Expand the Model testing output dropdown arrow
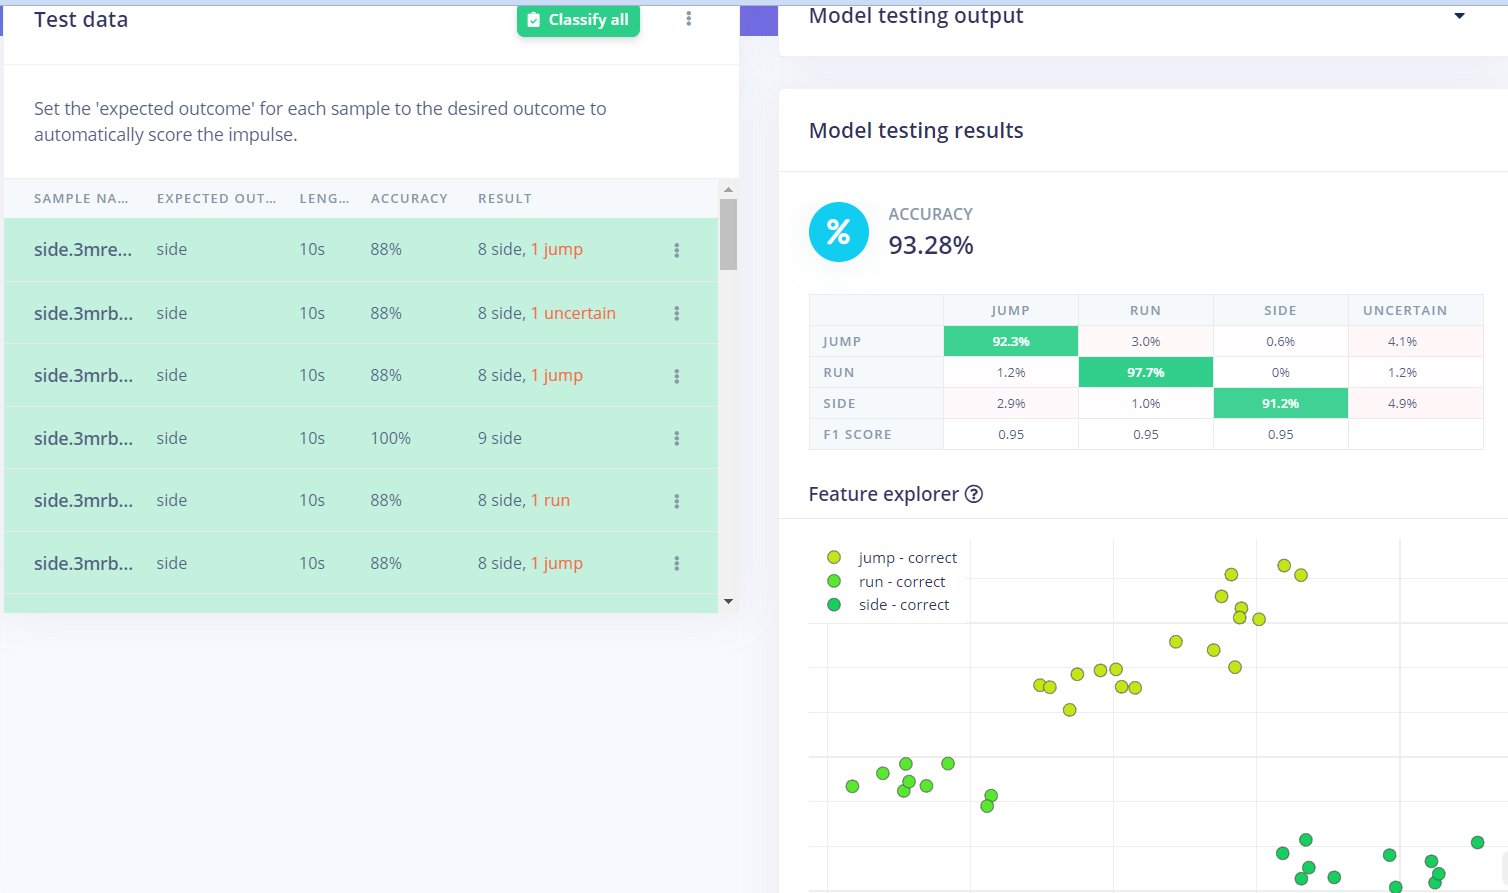The width and height of the screenshot is (1508, 893). pos(1460,16)
